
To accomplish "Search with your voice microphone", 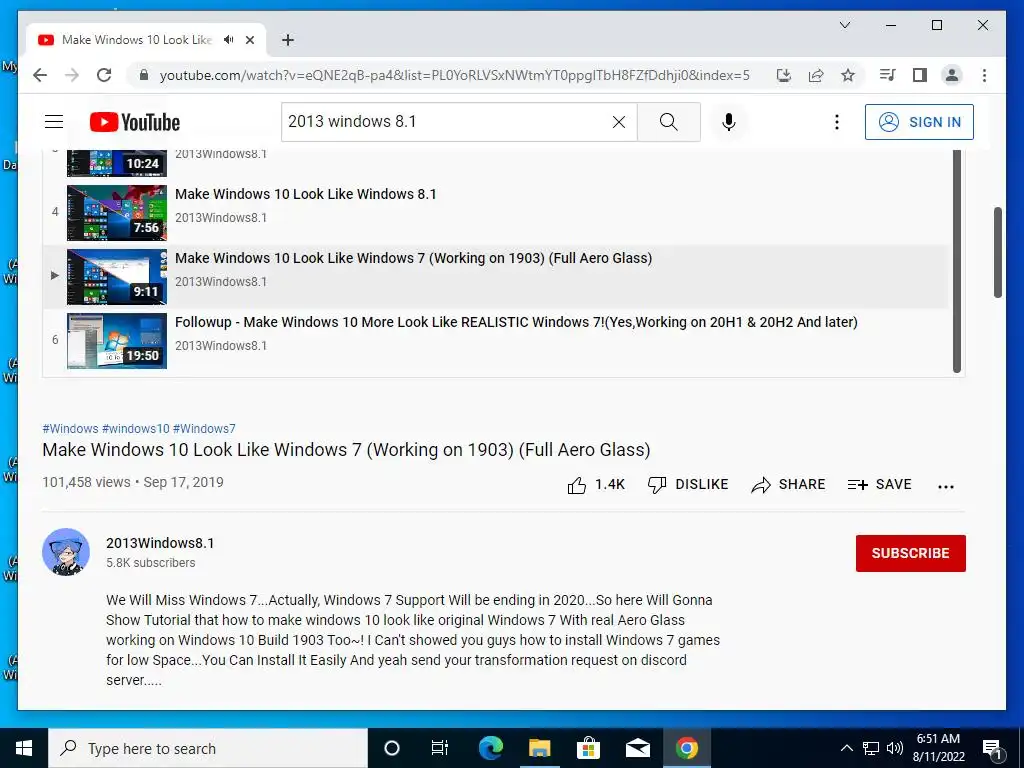I will tap(729, 121).
